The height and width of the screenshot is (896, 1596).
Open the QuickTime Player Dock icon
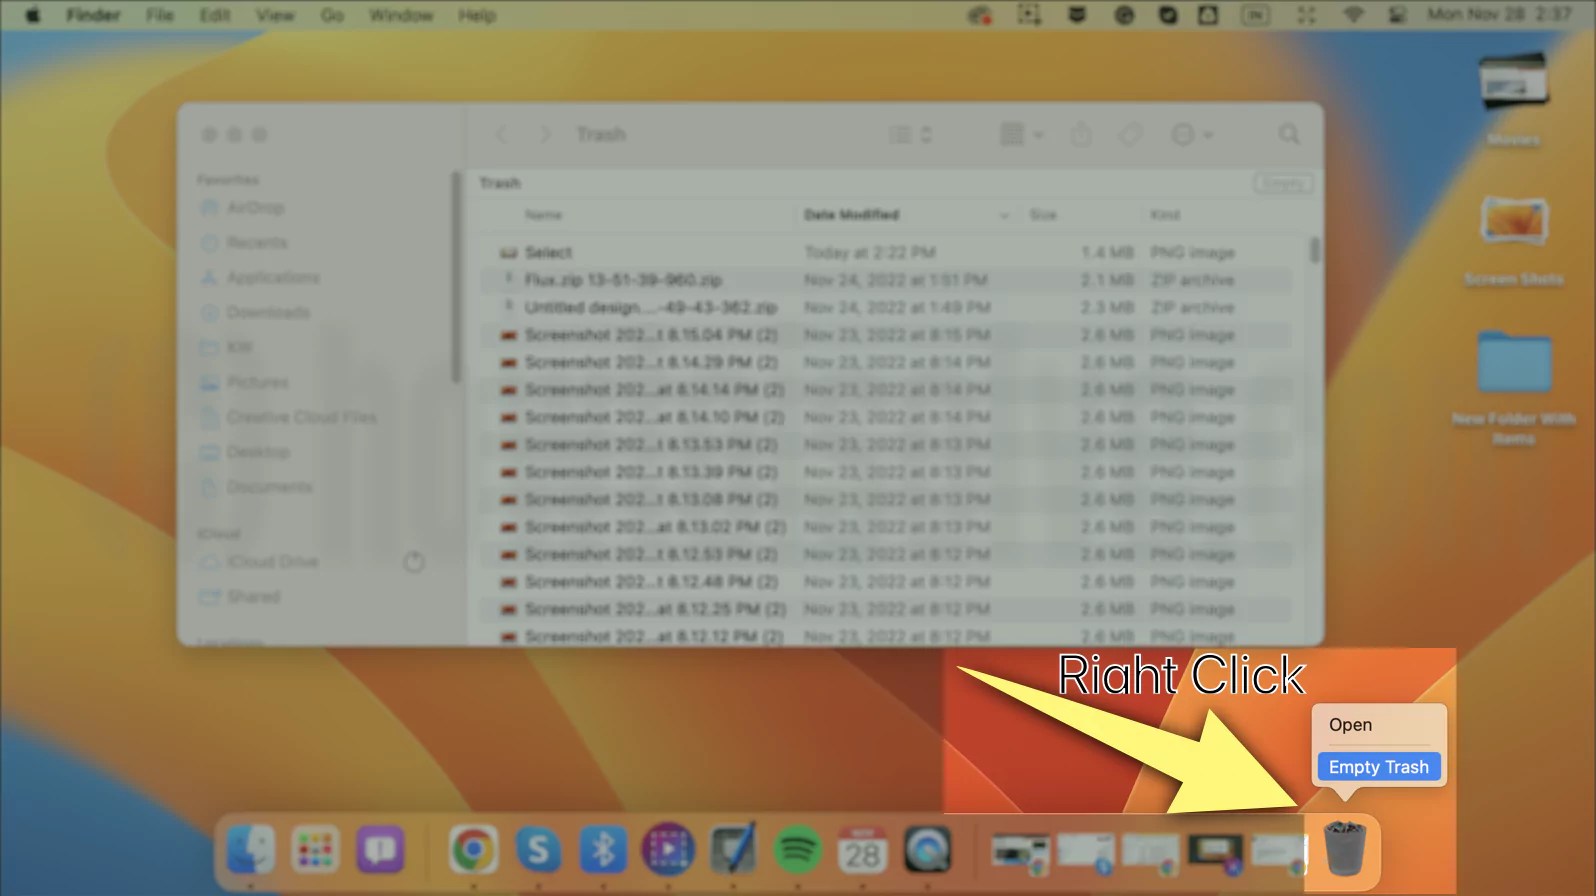[x=928, y=850]
